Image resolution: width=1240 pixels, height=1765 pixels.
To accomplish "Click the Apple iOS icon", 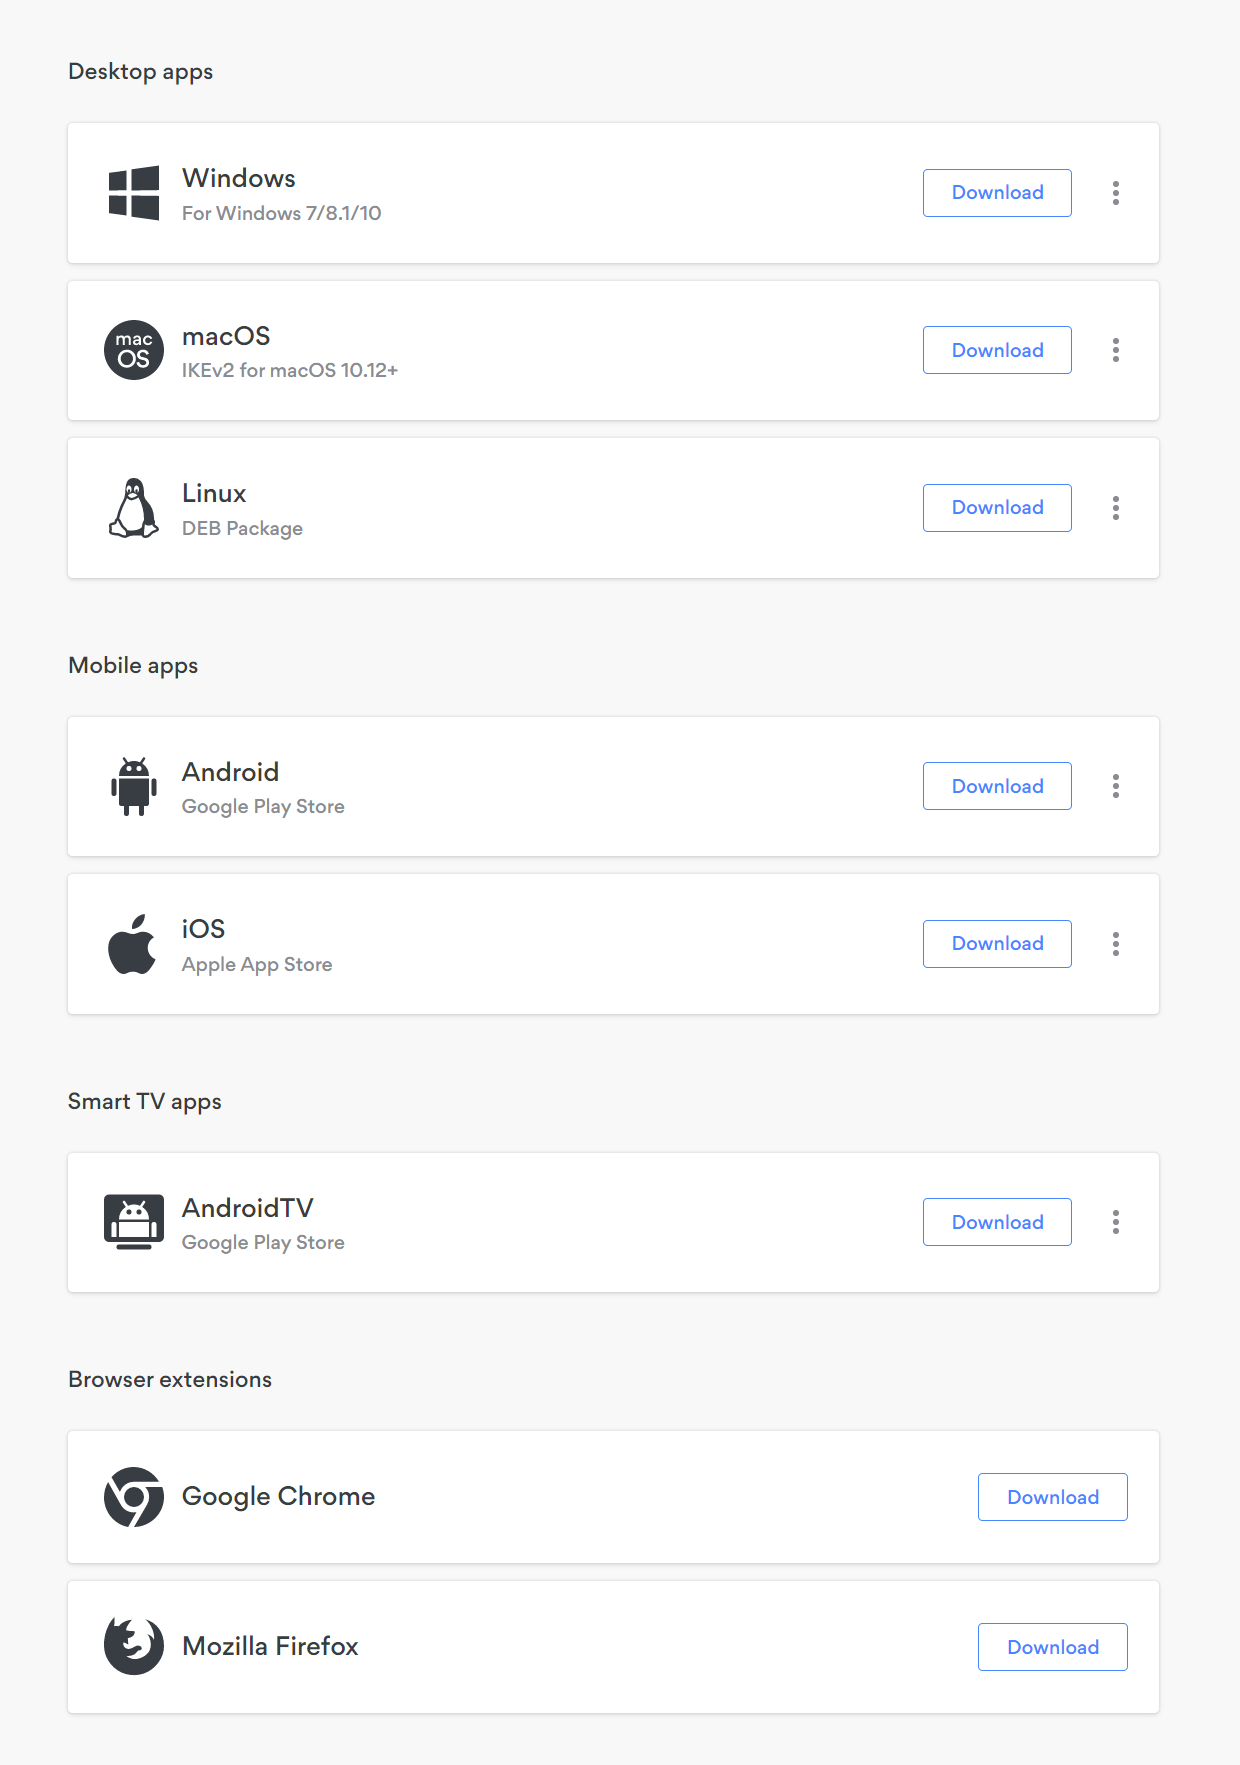I will point(132,944).
